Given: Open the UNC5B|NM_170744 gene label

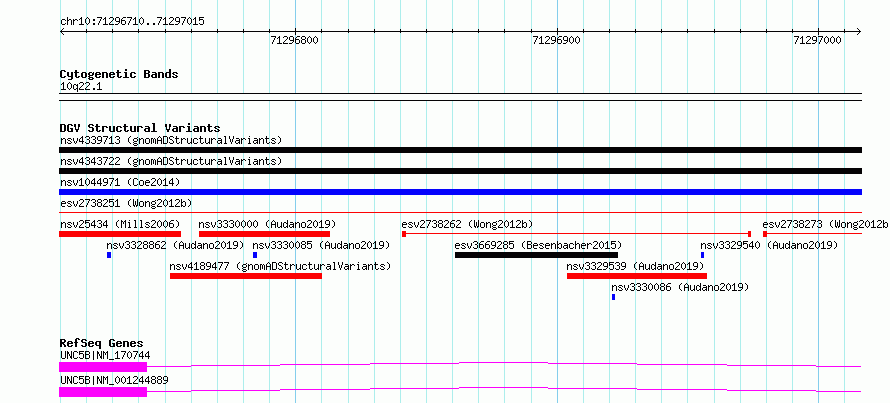Looking at the screenshot, I should pyautogui.click(x=105, y=355).
